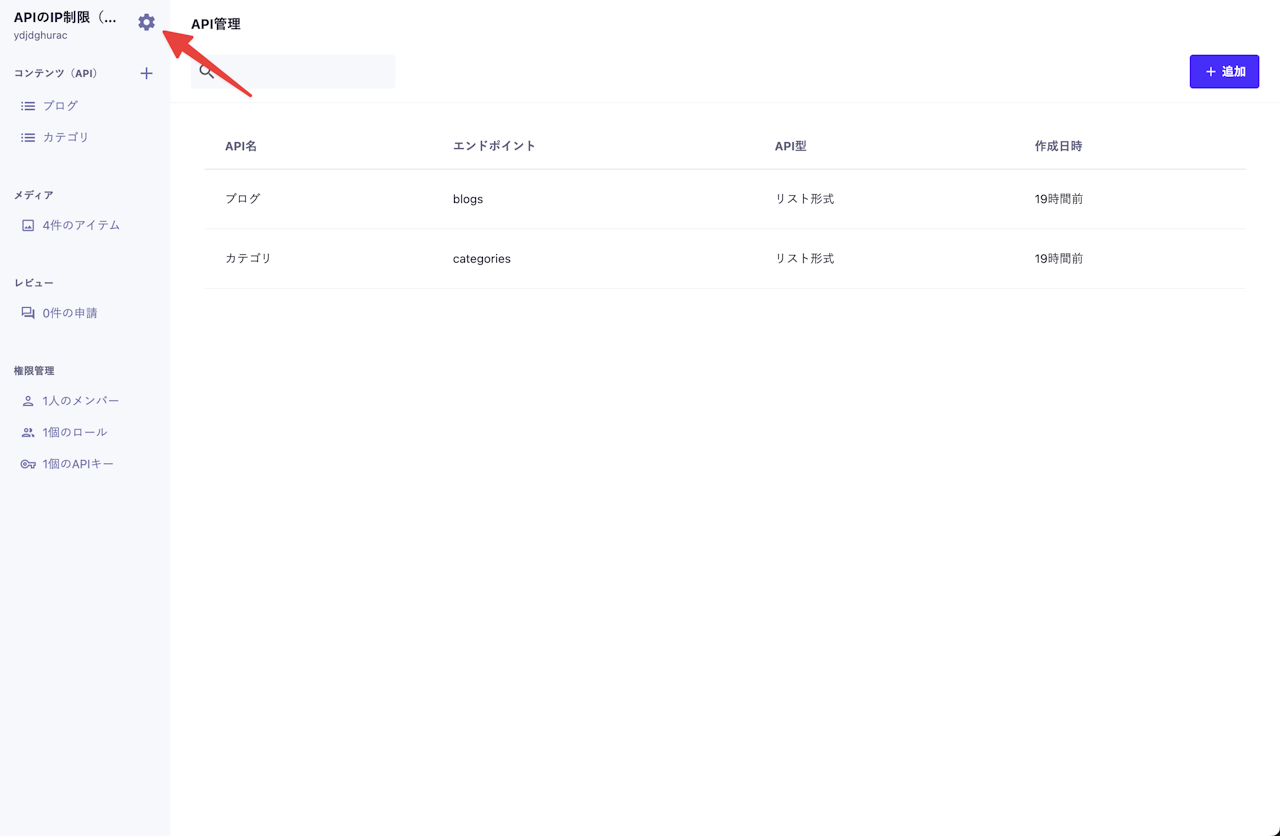
Task: Go to 4件のアイテム media page
Action: 81,226
